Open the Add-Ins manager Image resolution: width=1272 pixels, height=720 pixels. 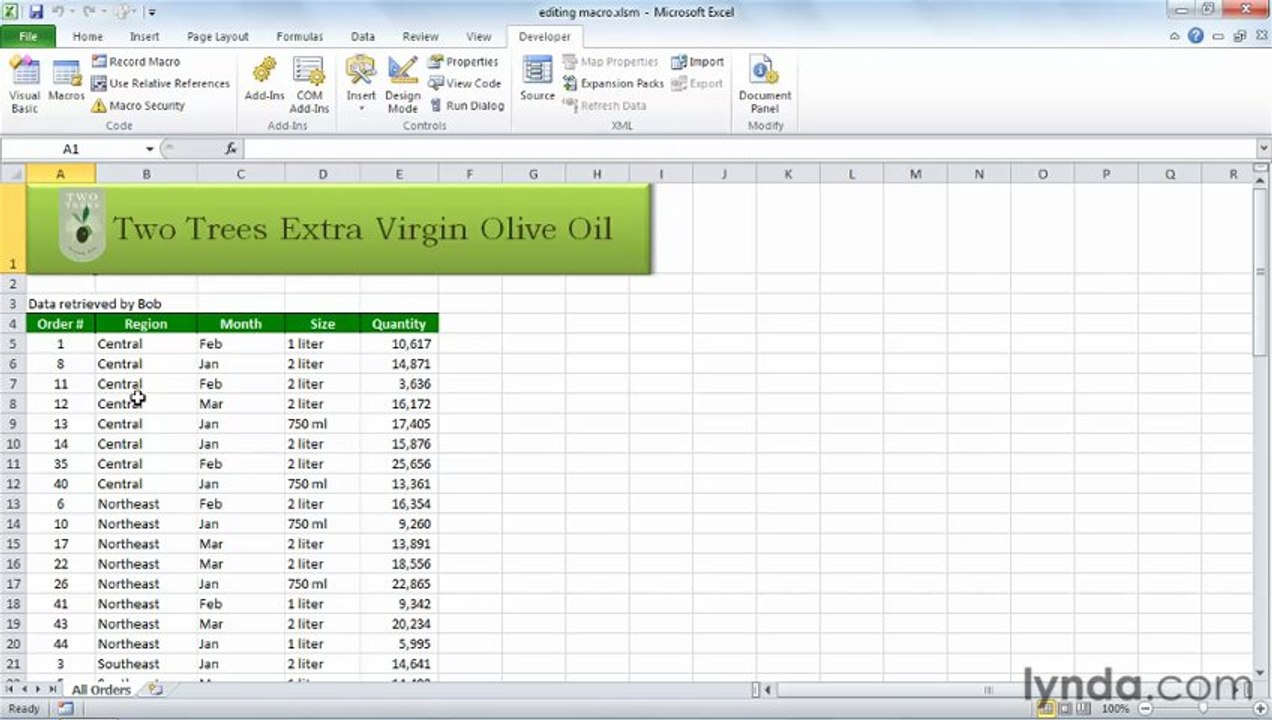[x=264, y=80]
